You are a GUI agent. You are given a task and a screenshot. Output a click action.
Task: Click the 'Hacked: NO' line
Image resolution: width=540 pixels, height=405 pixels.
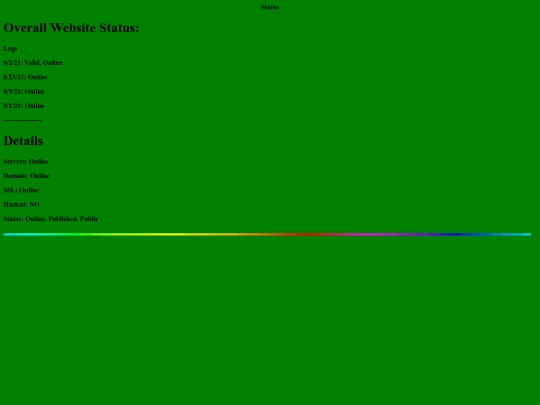21,205
